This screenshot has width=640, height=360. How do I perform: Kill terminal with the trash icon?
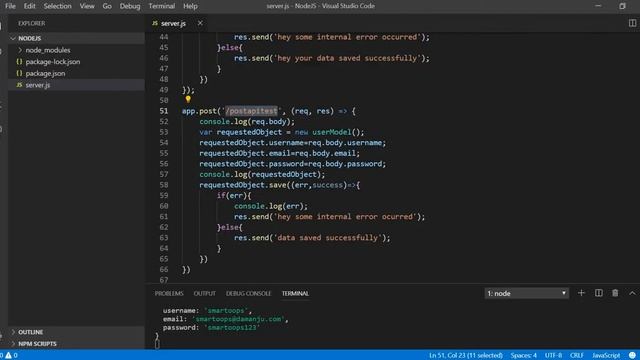(x=615, y=293)
